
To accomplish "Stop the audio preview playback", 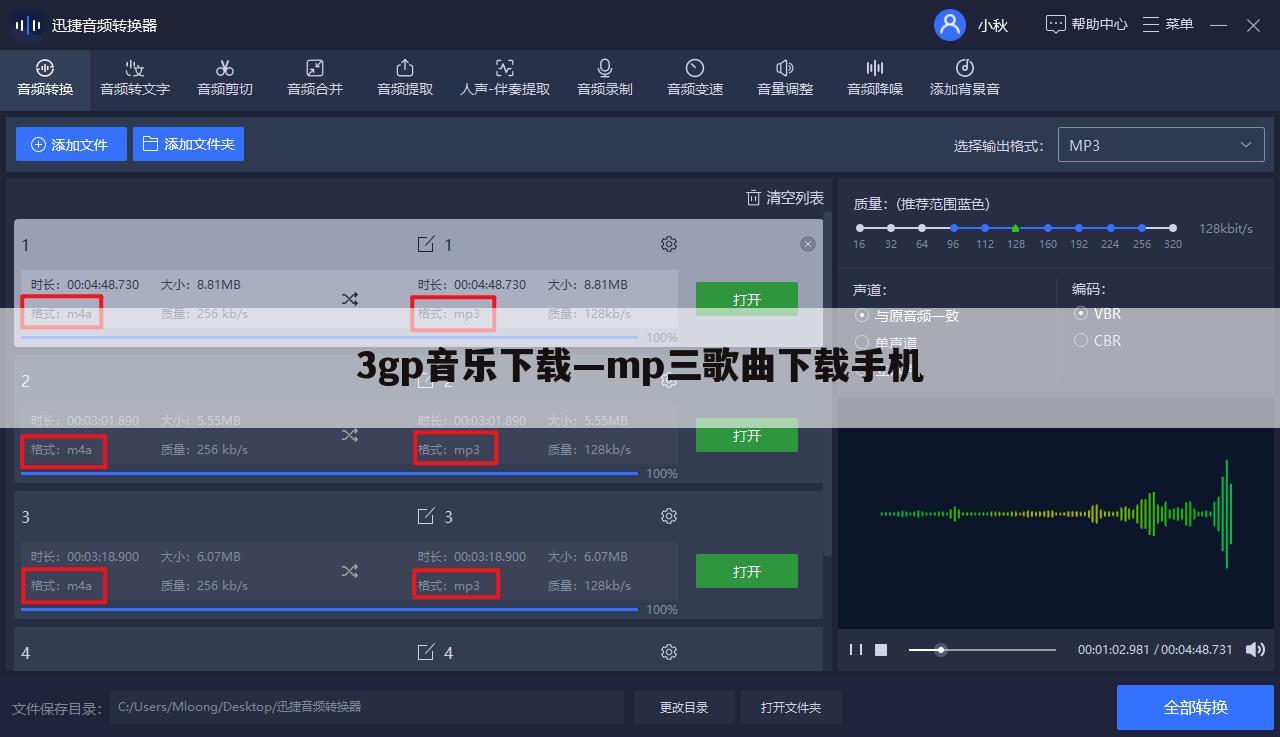I will coord(881,649).
